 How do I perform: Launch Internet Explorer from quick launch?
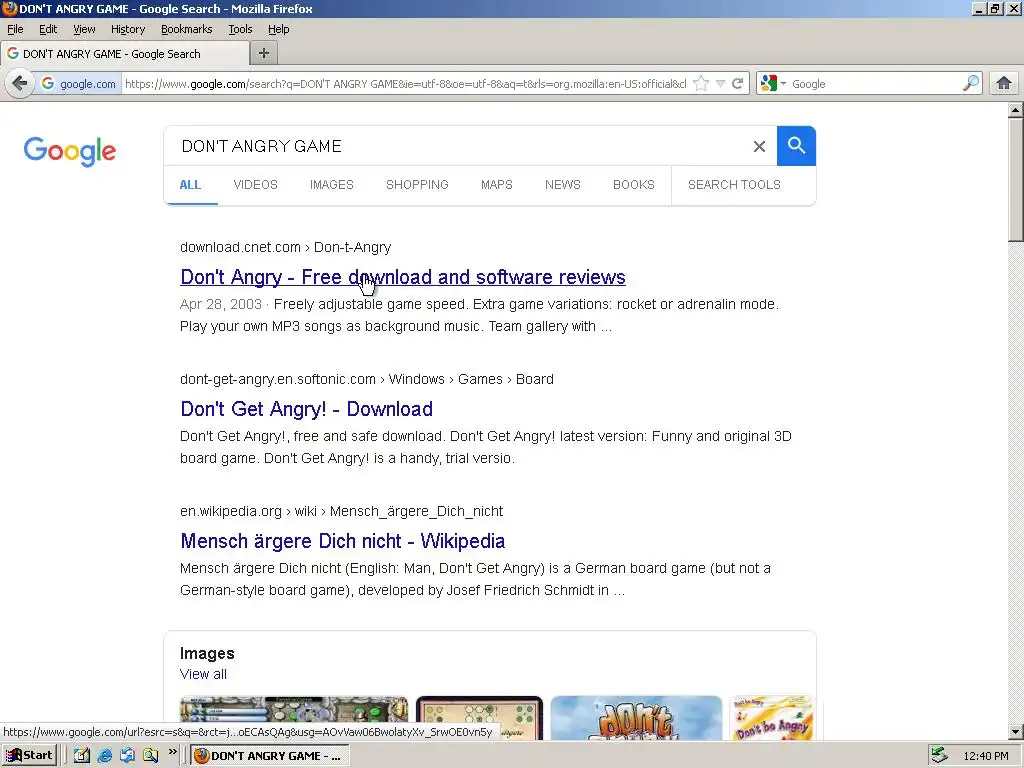tap(104, 756)
